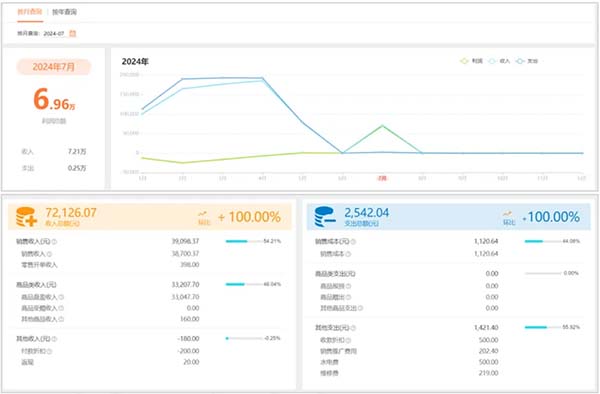Click the 0.00% expense progress bar

(543, 274)
